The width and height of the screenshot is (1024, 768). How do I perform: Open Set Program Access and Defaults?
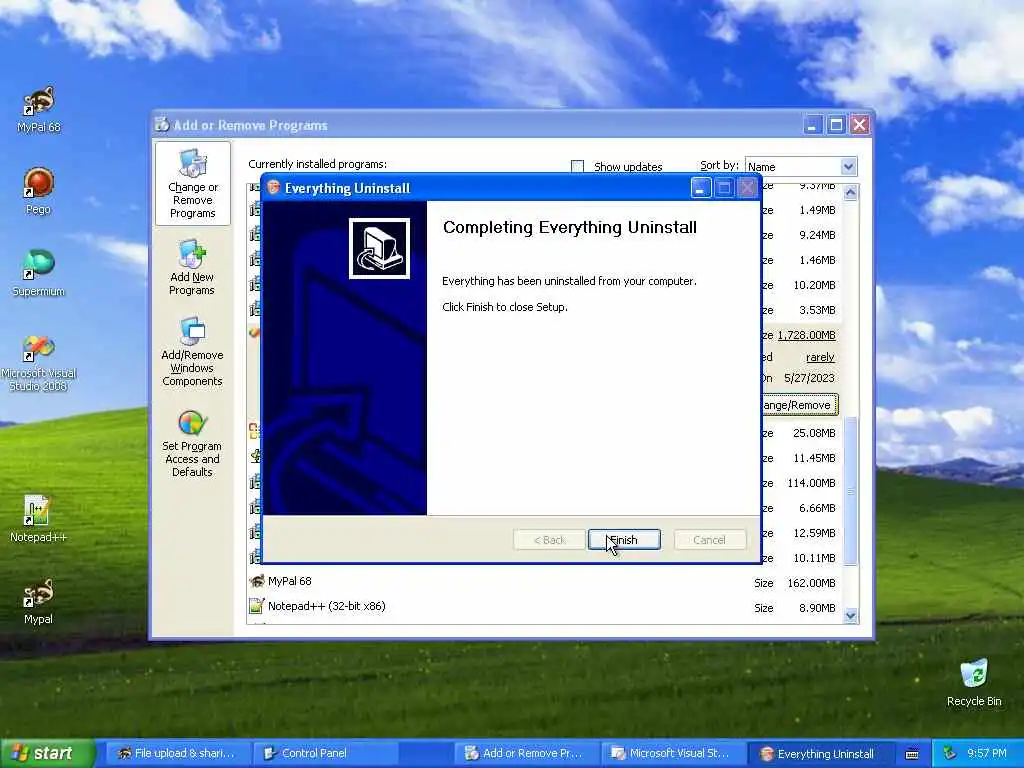(x=192, y=444)
